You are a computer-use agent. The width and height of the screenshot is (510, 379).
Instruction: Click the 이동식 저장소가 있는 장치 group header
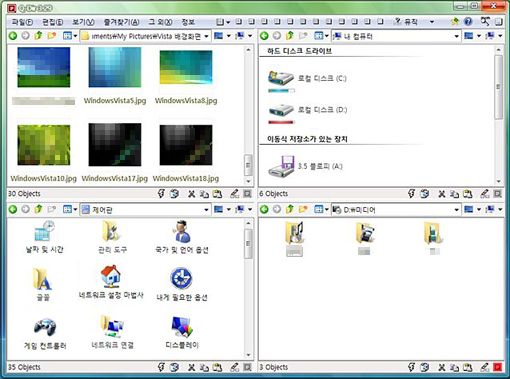pos(307,139)
